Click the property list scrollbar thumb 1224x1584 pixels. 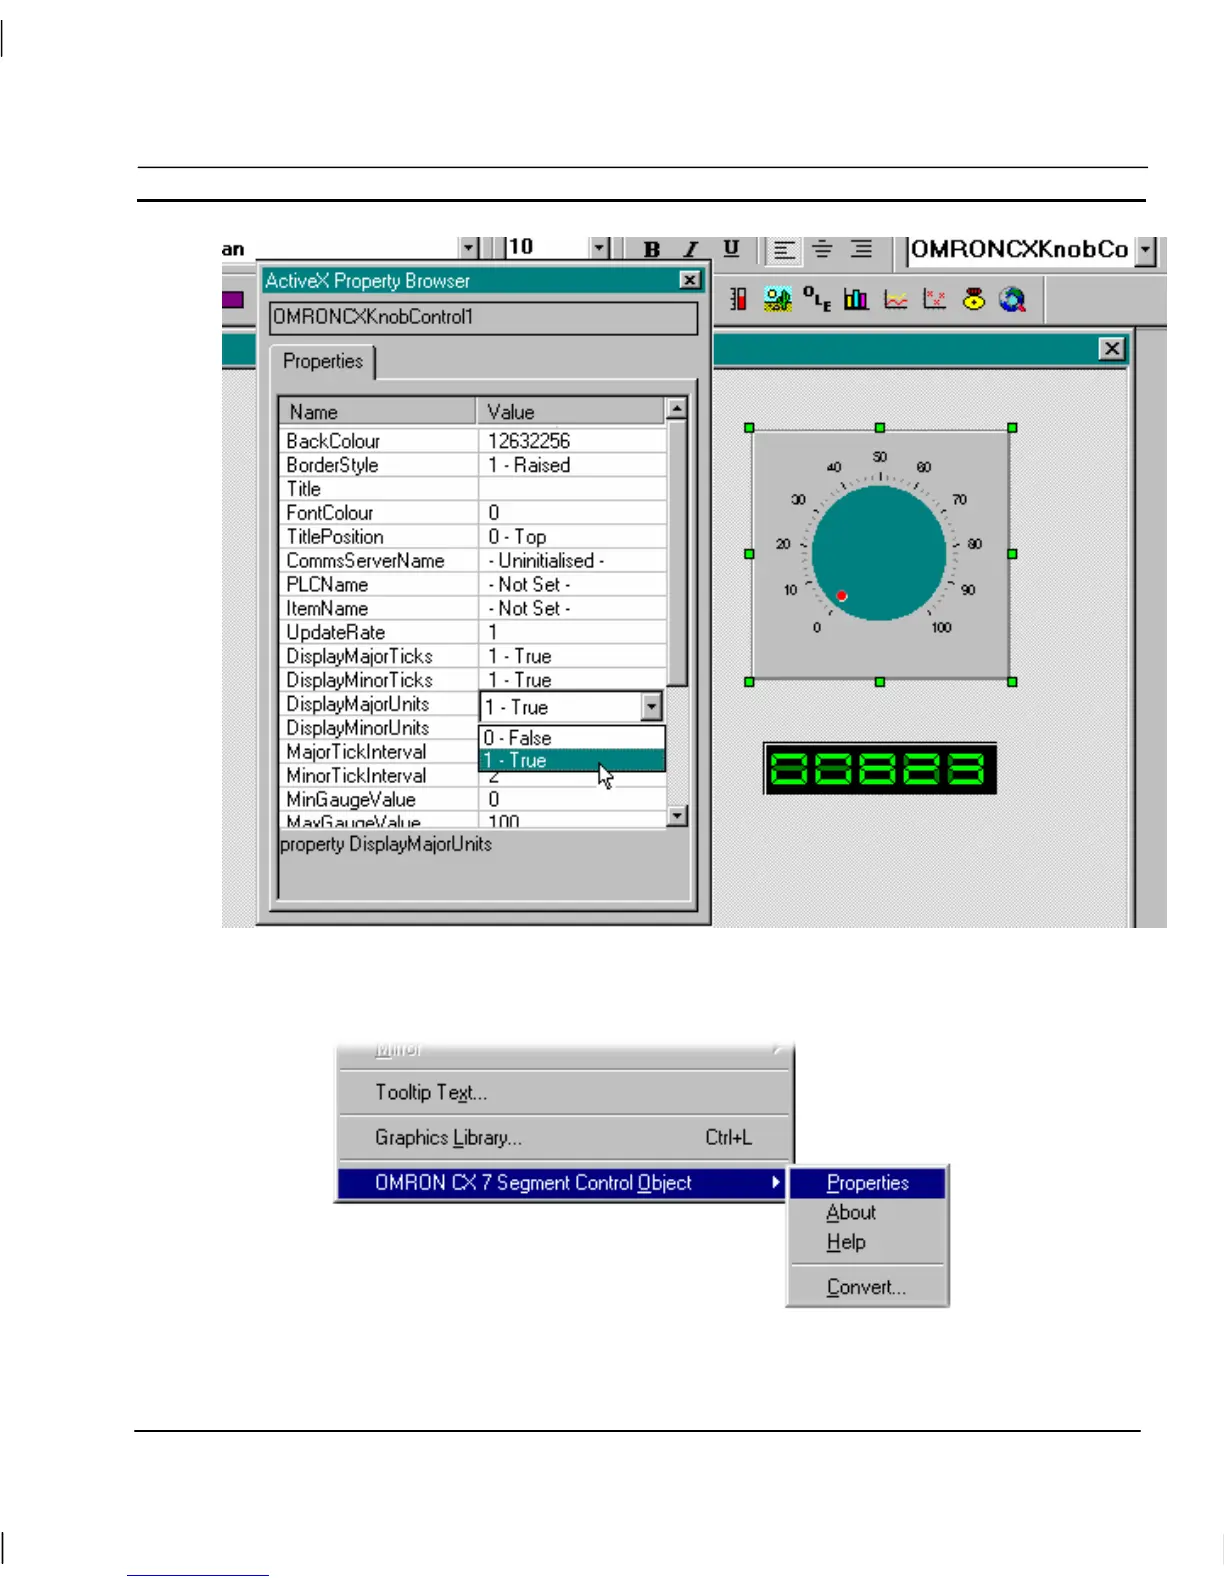pos(677,552)
